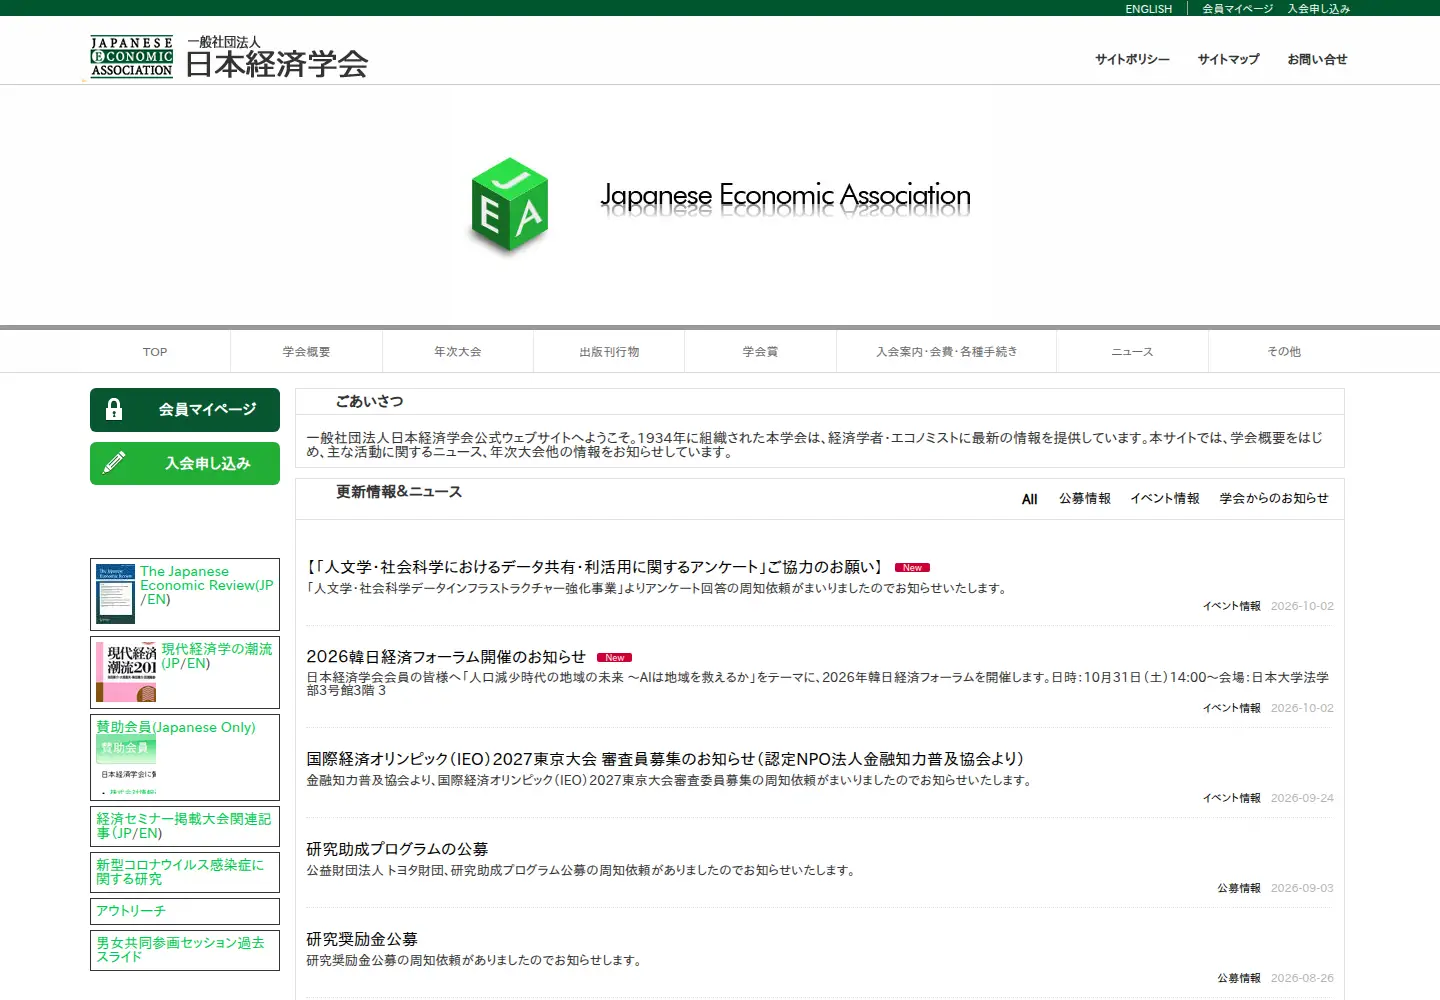Go to the TOP menu item

[155, 352]
